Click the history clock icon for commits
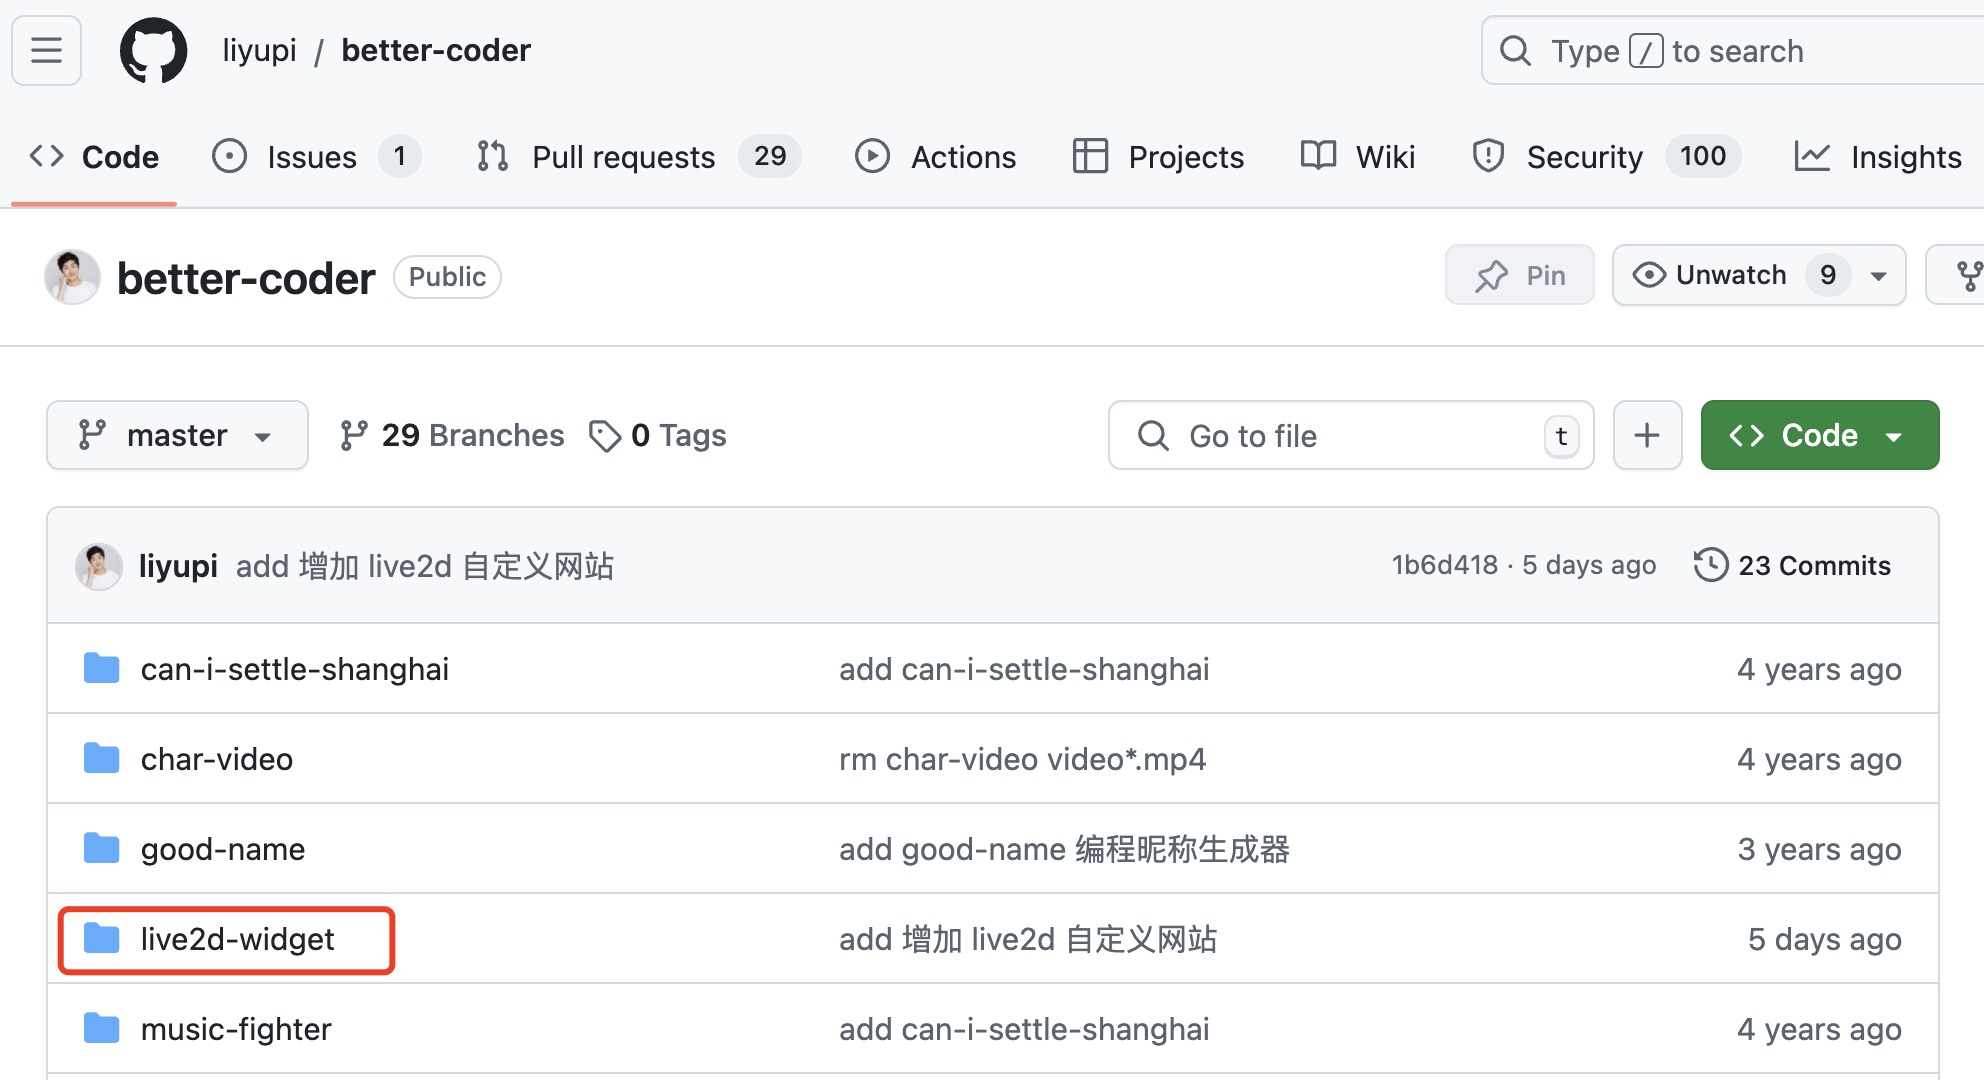Viewport: 1984px width, 1080px height. 1710,565
